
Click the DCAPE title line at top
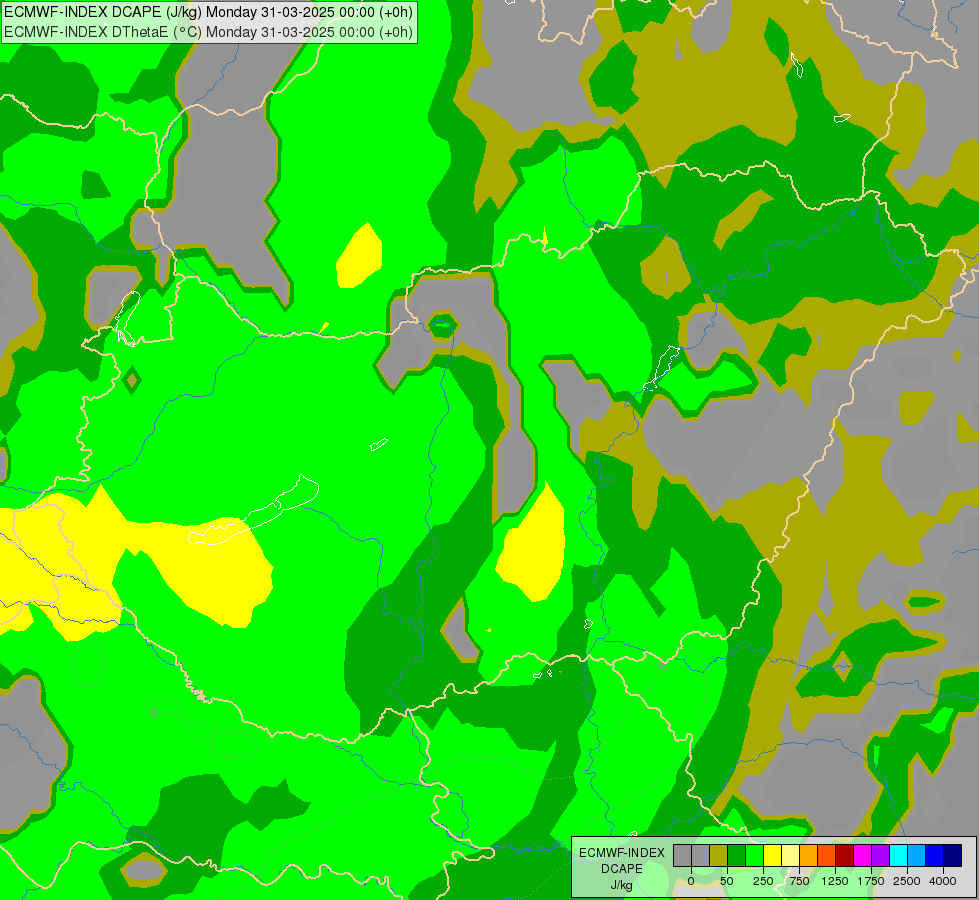(208, 12)
